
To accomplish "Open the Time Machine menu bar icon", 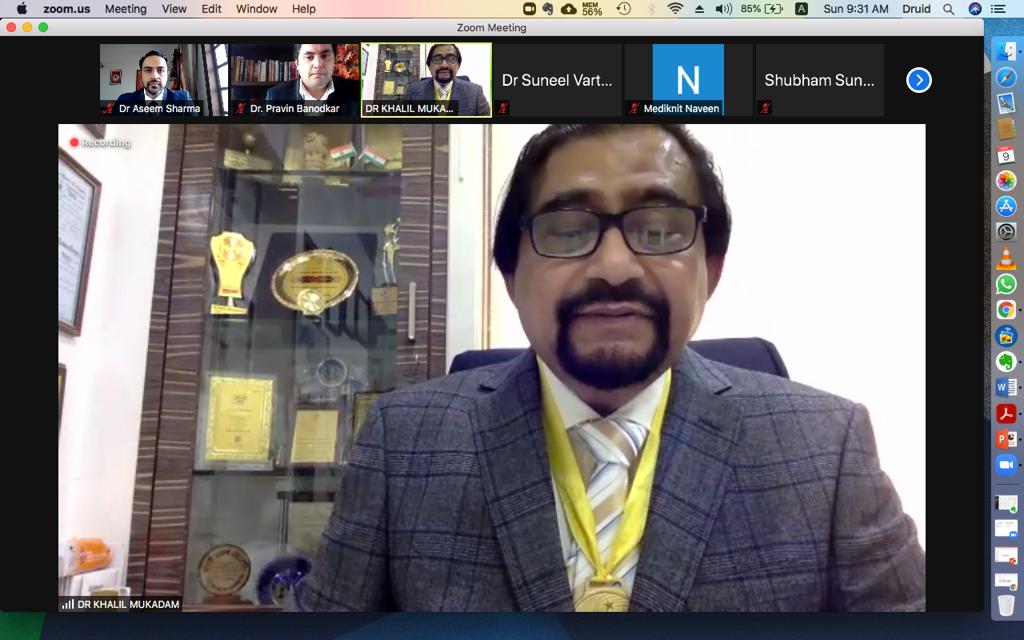I will 624,9.
